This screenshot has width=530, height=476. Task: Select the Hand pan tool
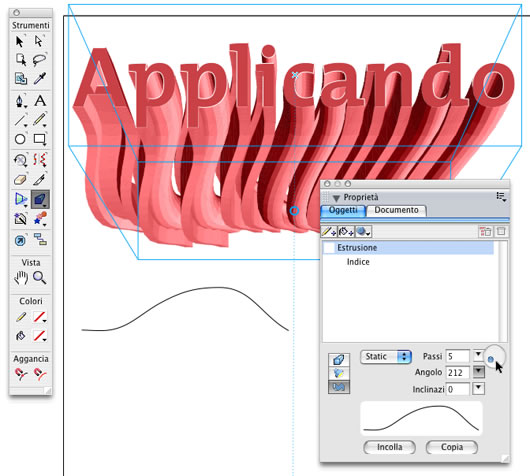[21, 278]
